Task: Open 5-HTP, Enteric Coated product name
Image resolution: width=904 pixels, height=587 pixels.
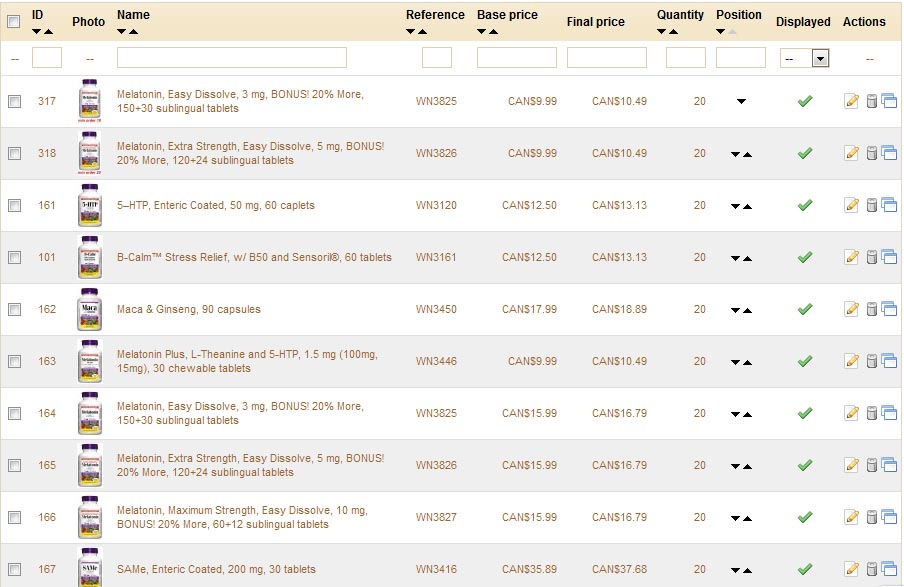Action: [x=216, y=205]
